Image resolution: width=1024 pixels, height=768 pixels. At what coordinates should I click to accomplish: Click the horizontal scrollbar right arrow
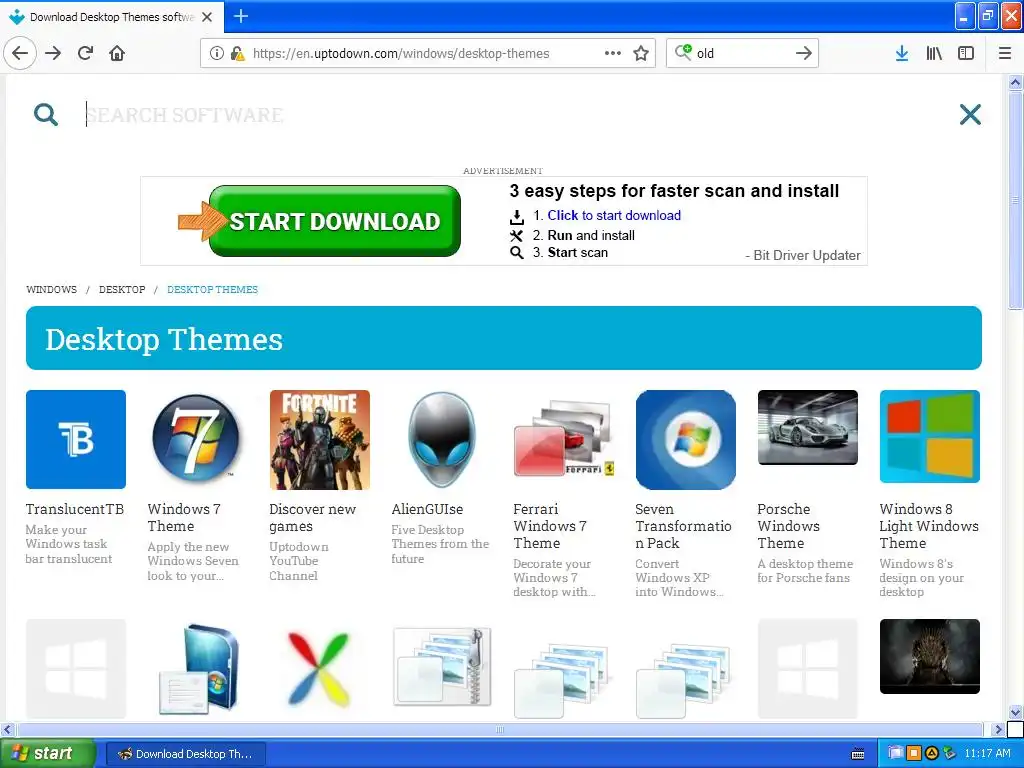click(997, 729)
